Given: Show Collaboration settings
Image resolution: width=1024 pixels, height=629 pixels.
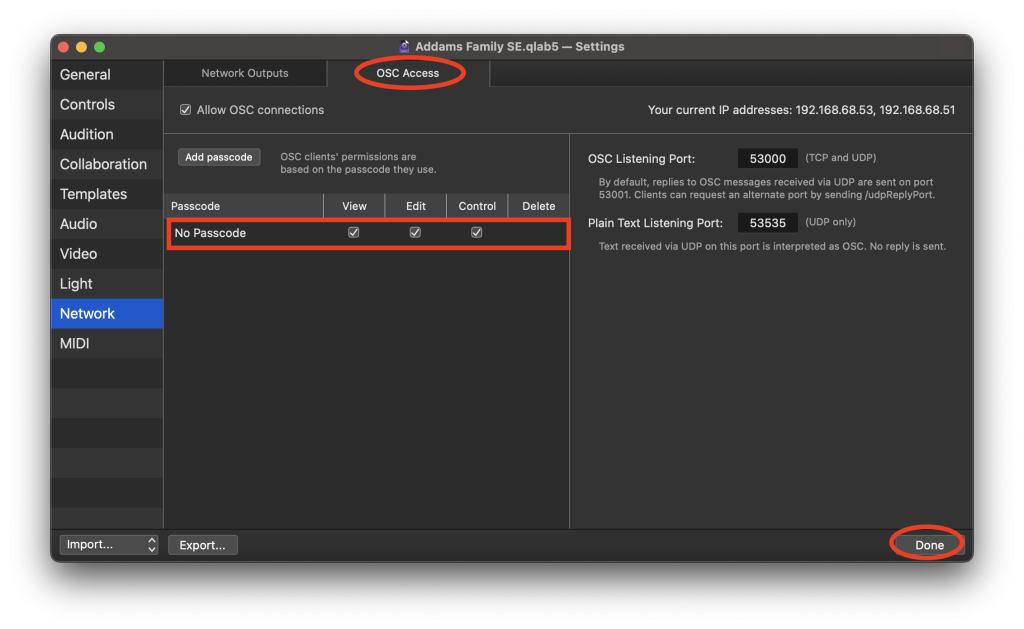Looking at the screenshot, I should pyautogui.click(x=106, y=164).
